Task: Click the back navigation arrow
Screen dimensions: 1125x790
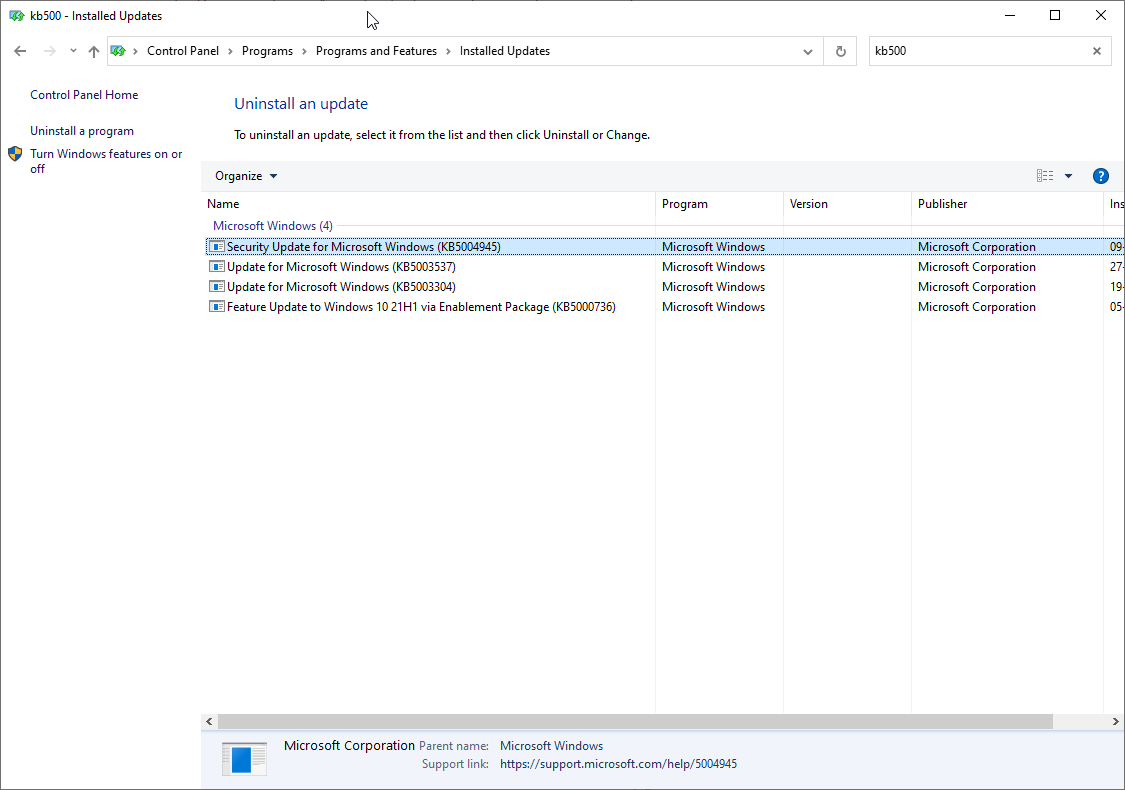Action: (x=20, y=50)
